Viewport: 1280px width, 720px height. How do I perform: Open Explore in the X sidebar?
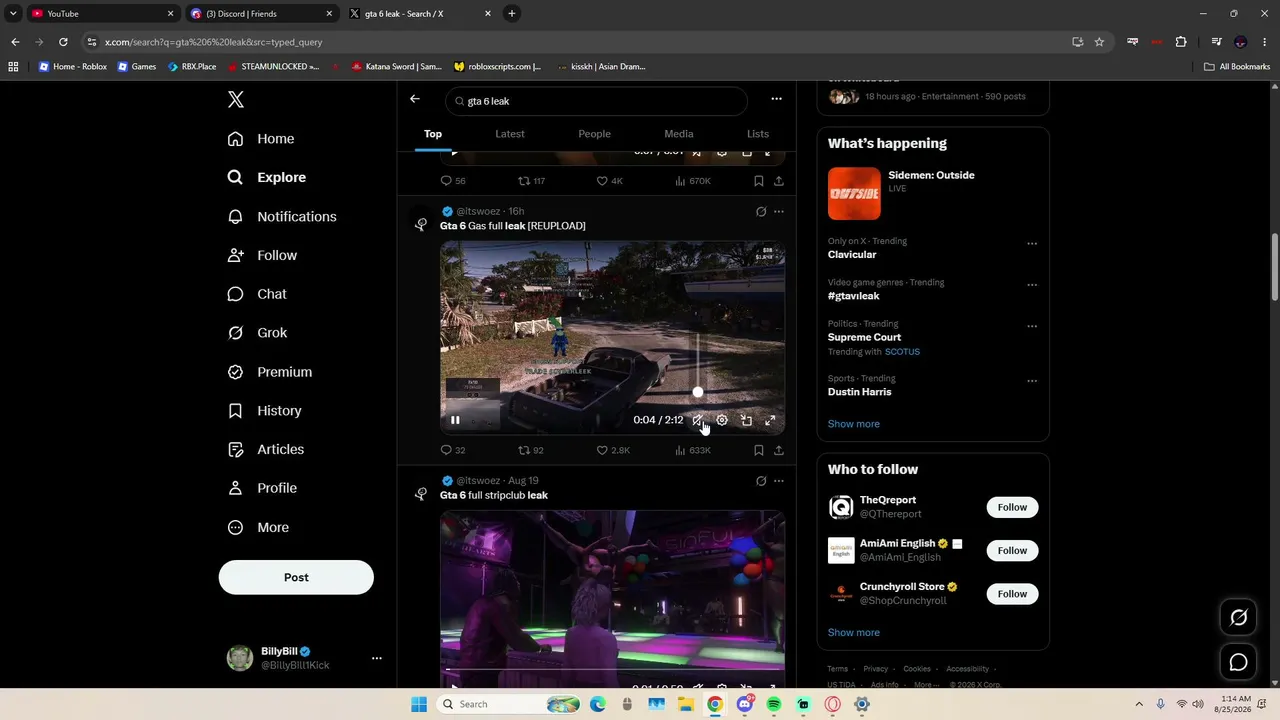click(267, 177)
